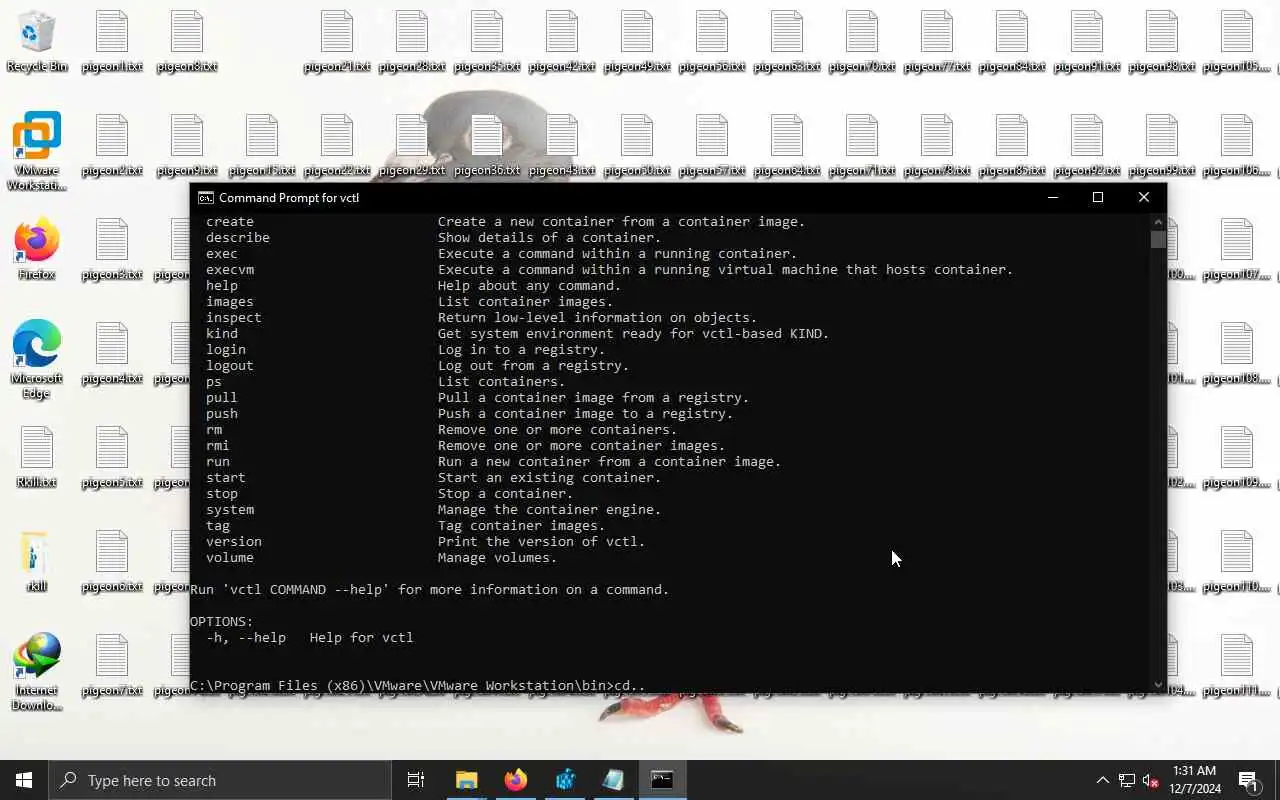Click the 'login' command line

[405, 350]
